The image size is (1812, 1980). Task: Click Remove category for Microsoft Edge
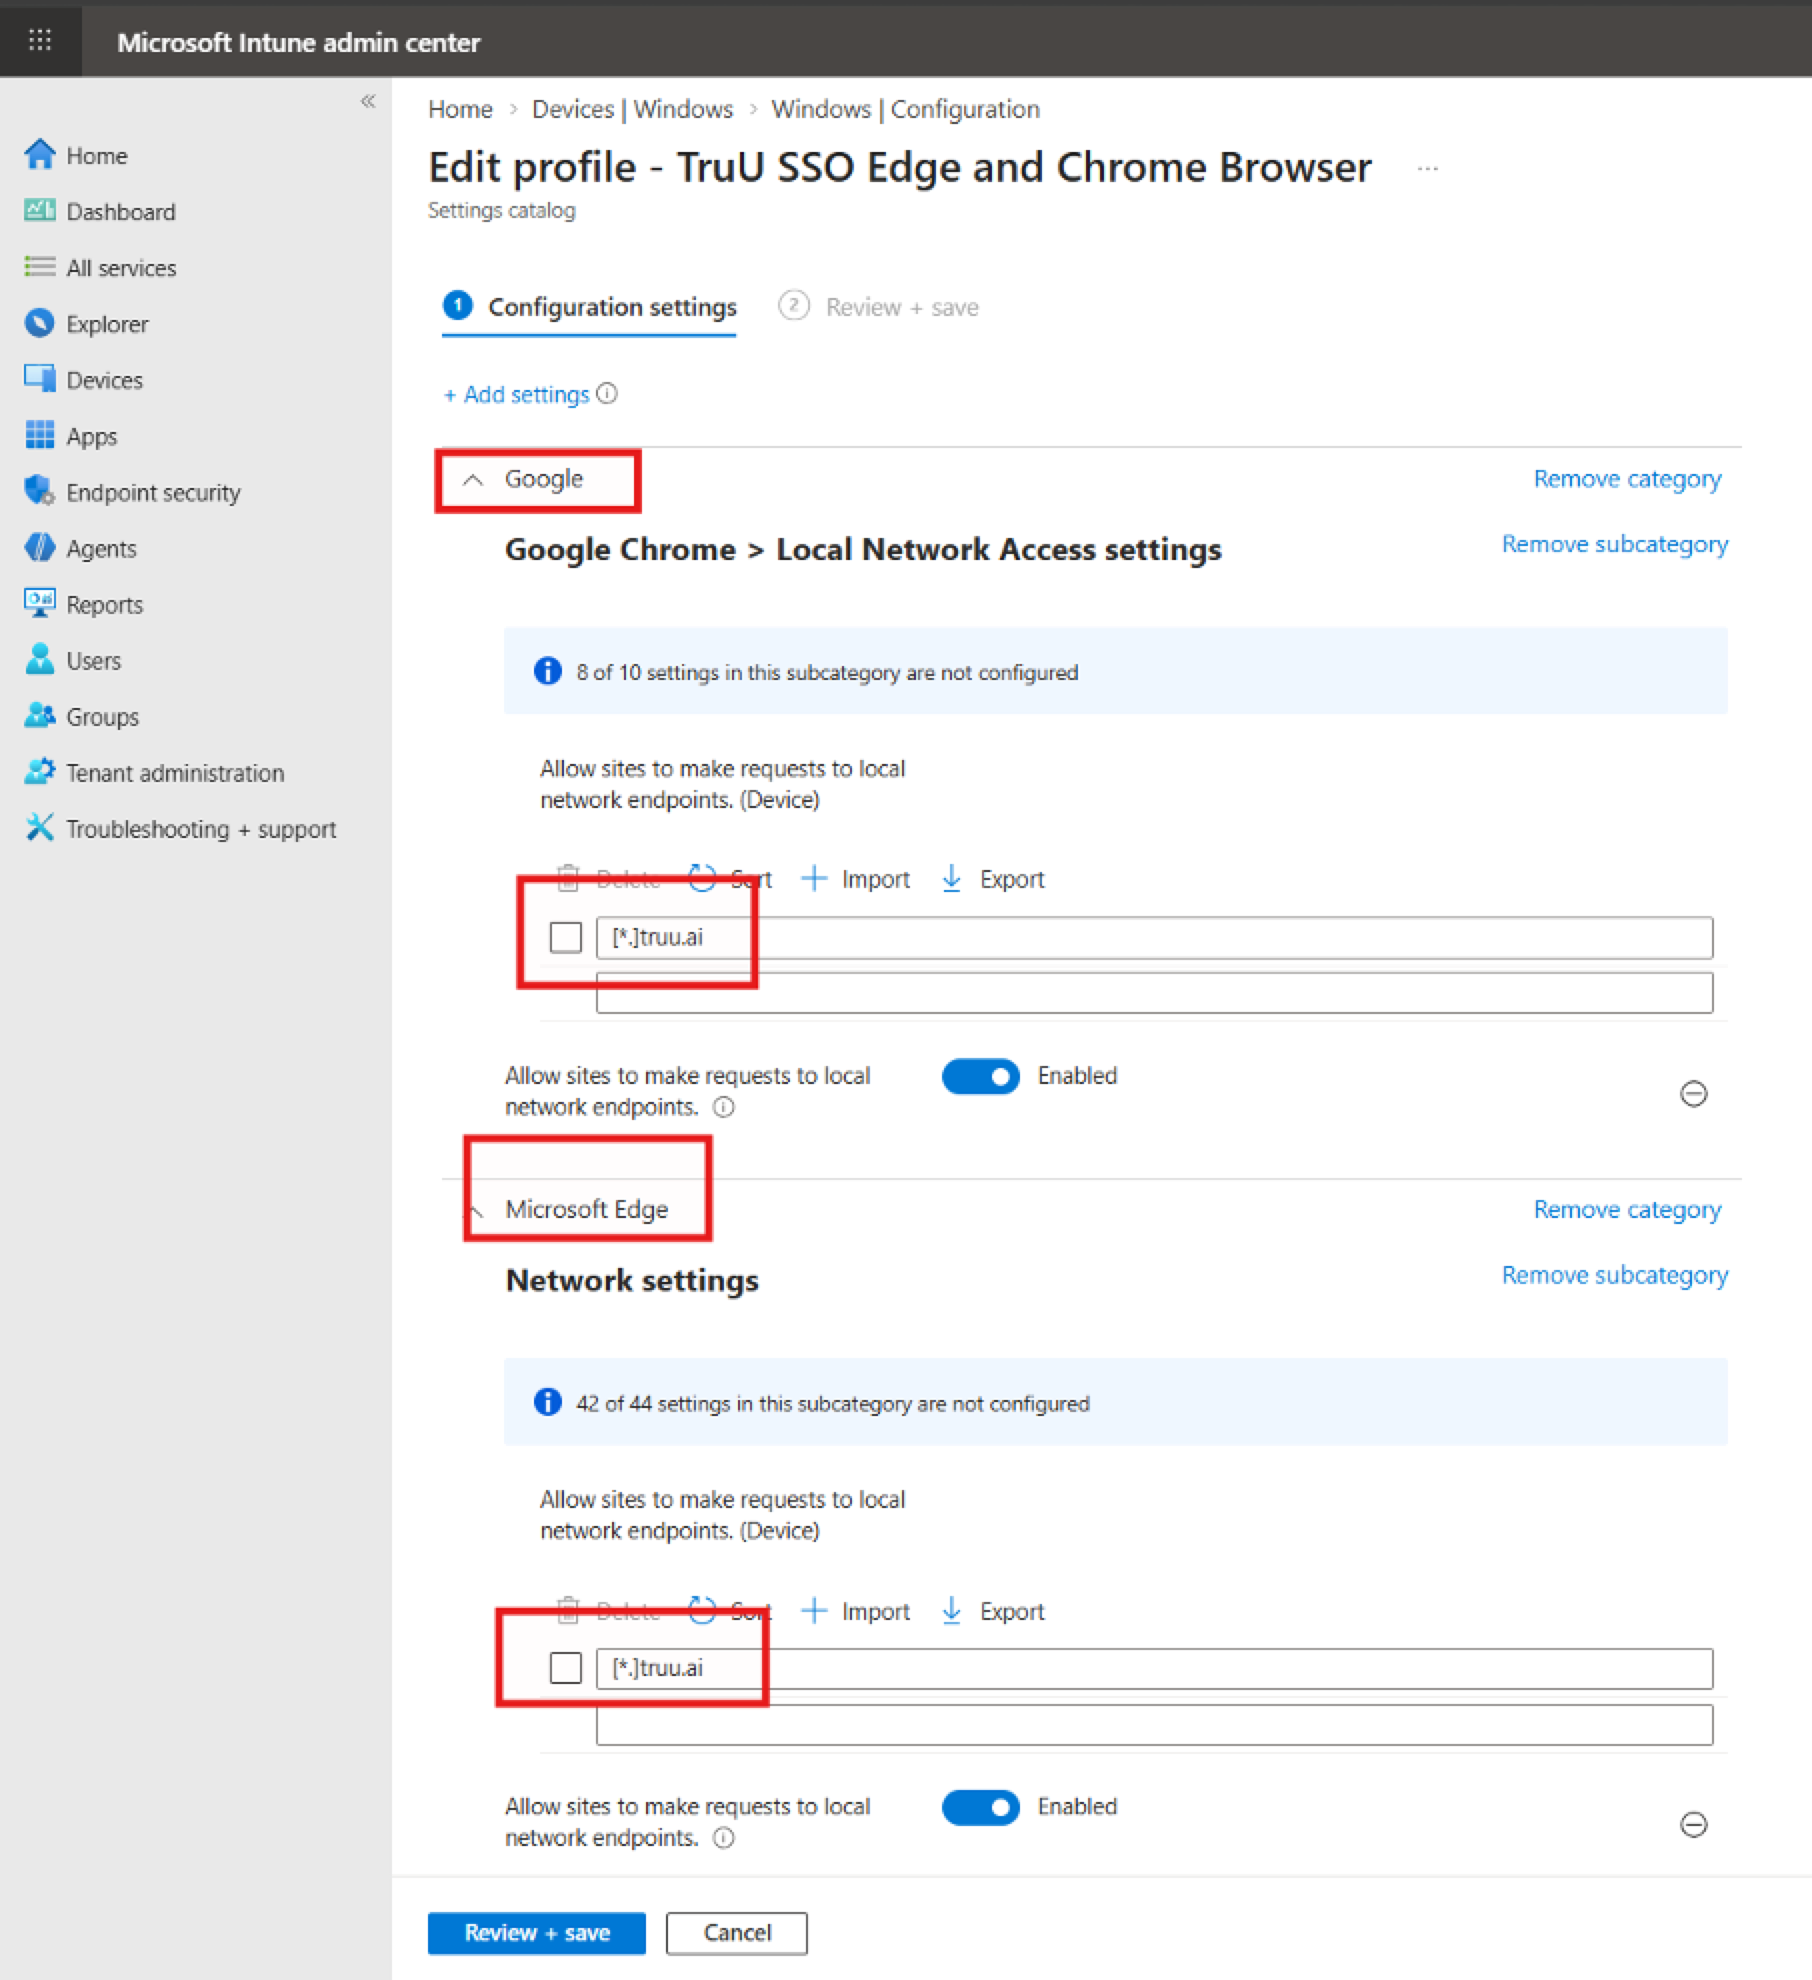click(x=1627, y=1210)
